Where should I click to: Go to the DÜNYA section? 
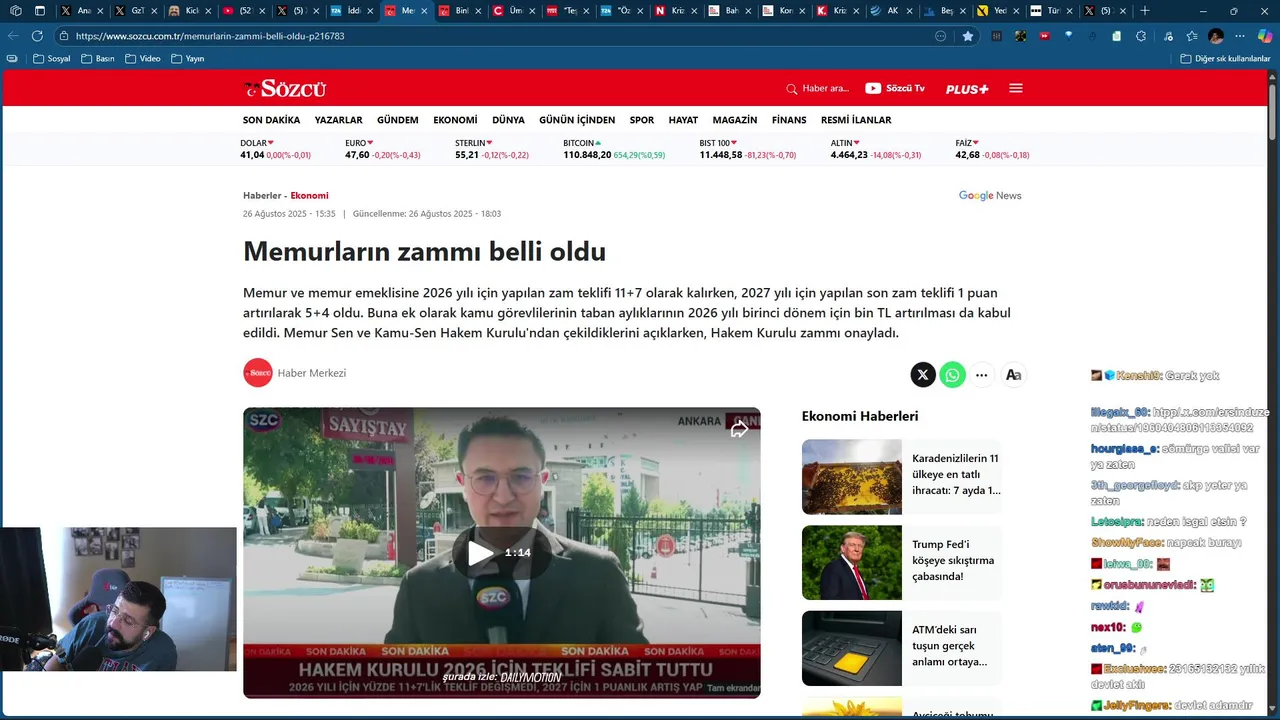tap(508, 120)
